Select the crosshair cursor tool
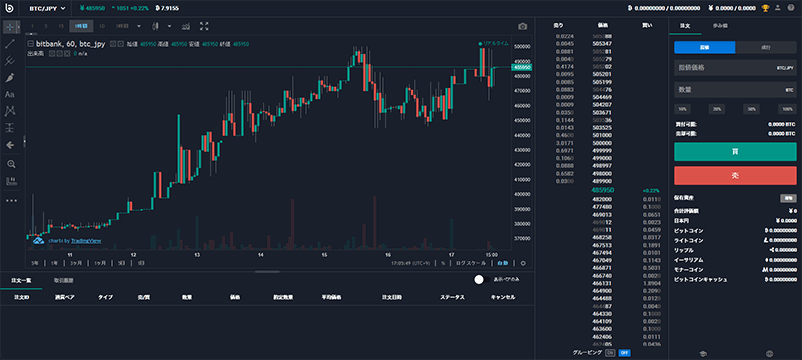Viewport: 802px width, 360px height. pyautogui.click(x=10, y=27)
